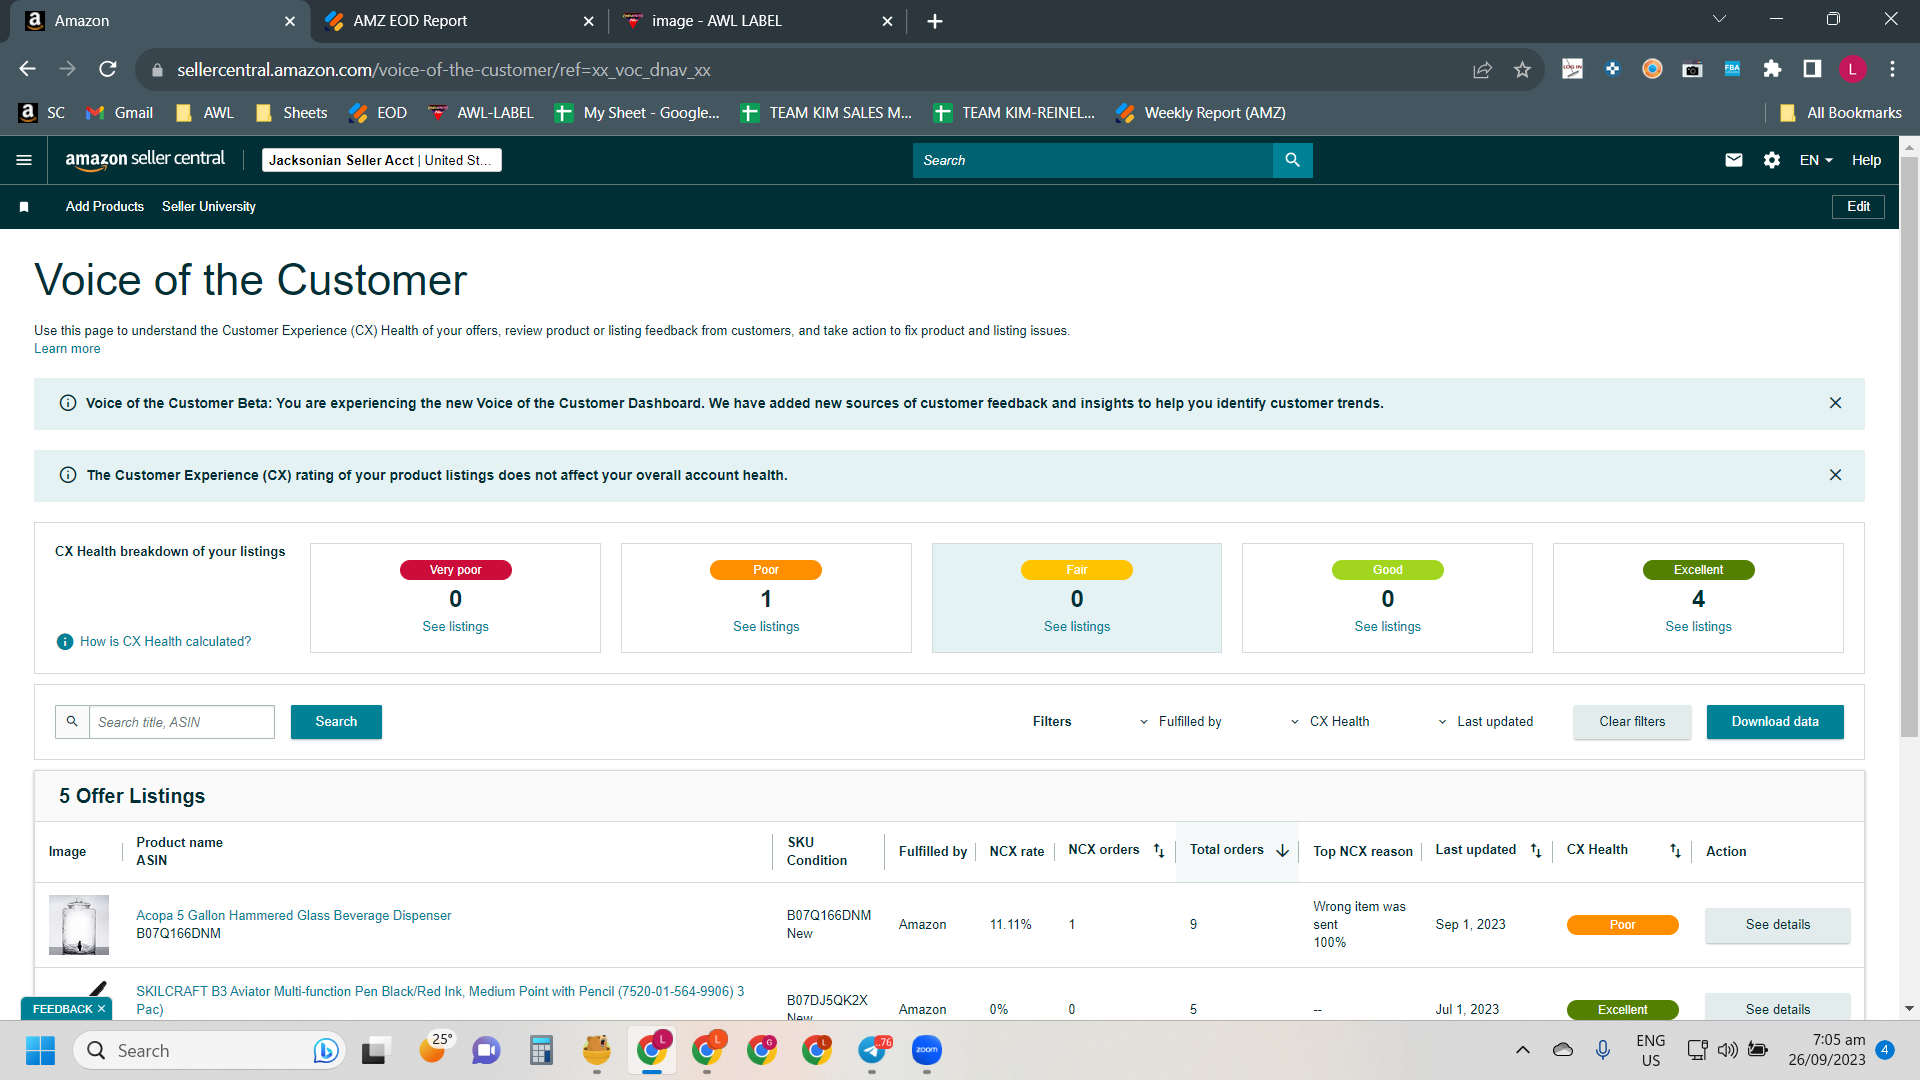Image resolution: width=1920 pixels, height=1080 pixels.
Task: Toggle the browser side panel icon
Action: click(x=1812, y=69)
